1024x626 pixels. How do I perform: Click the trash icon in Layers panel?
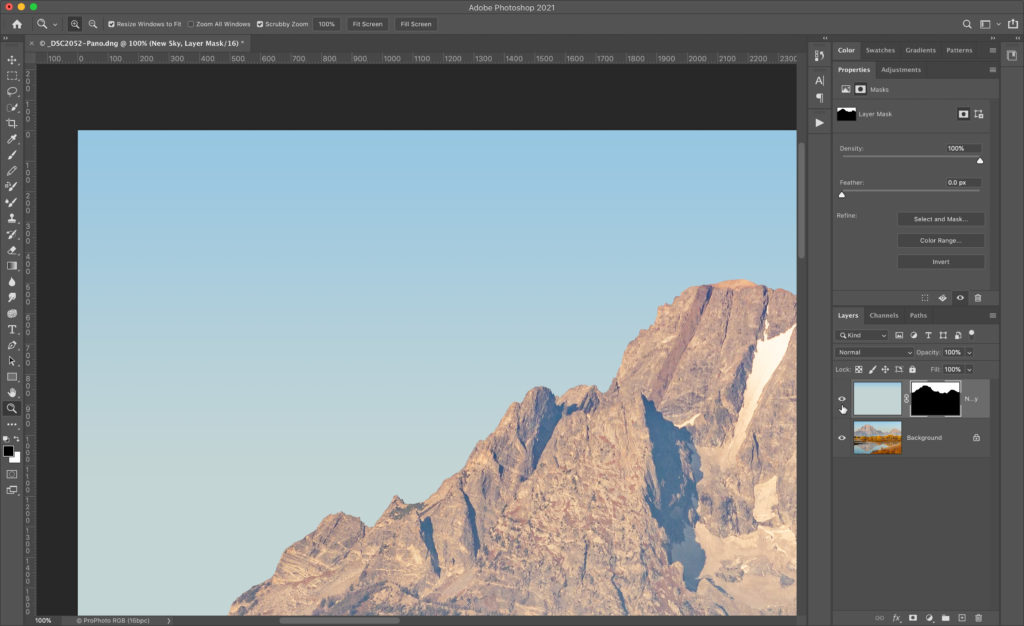[x=978, y=618]
